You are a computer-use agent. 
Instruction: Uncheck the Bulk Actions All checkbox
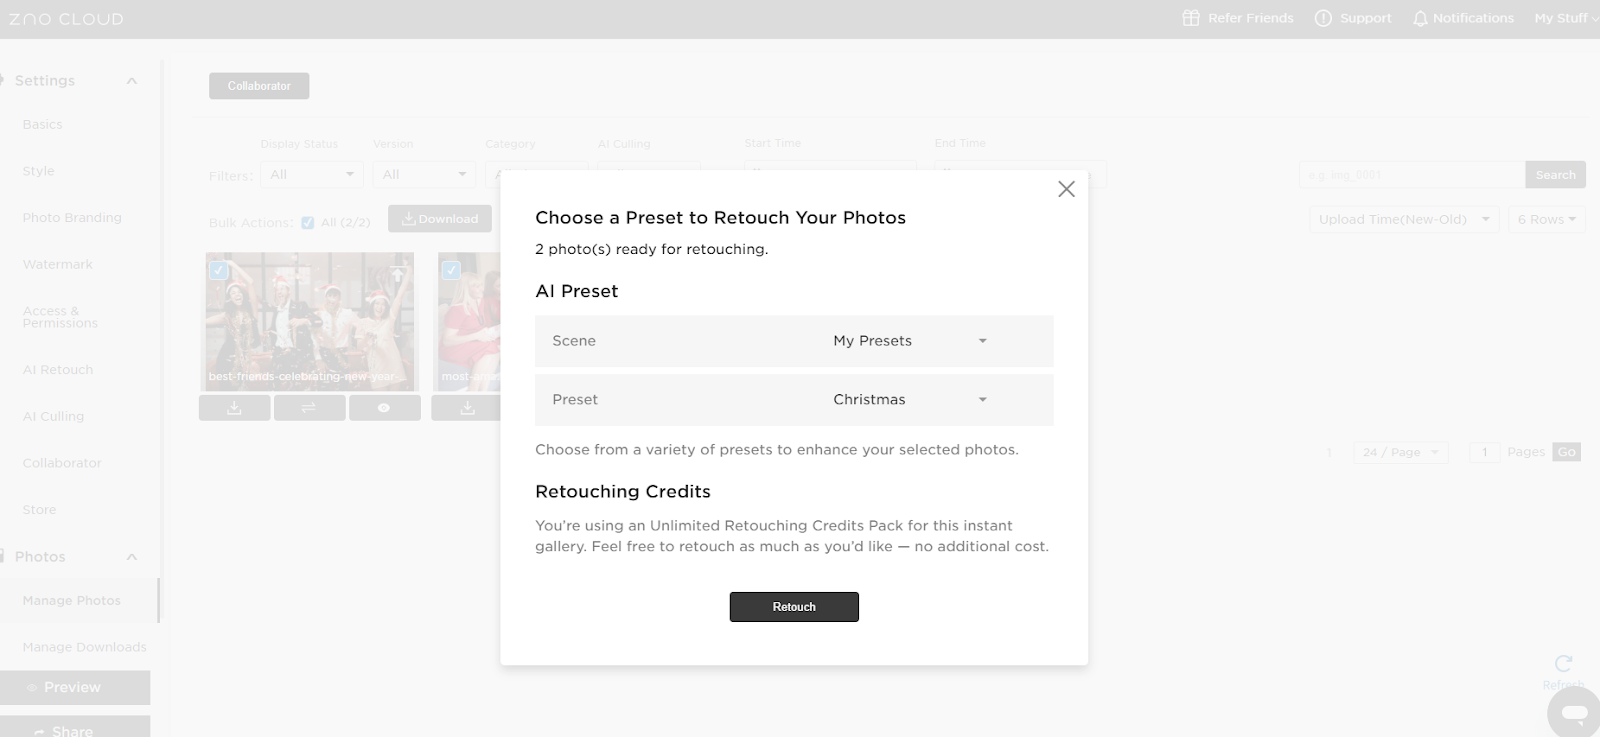click(308, 223)
